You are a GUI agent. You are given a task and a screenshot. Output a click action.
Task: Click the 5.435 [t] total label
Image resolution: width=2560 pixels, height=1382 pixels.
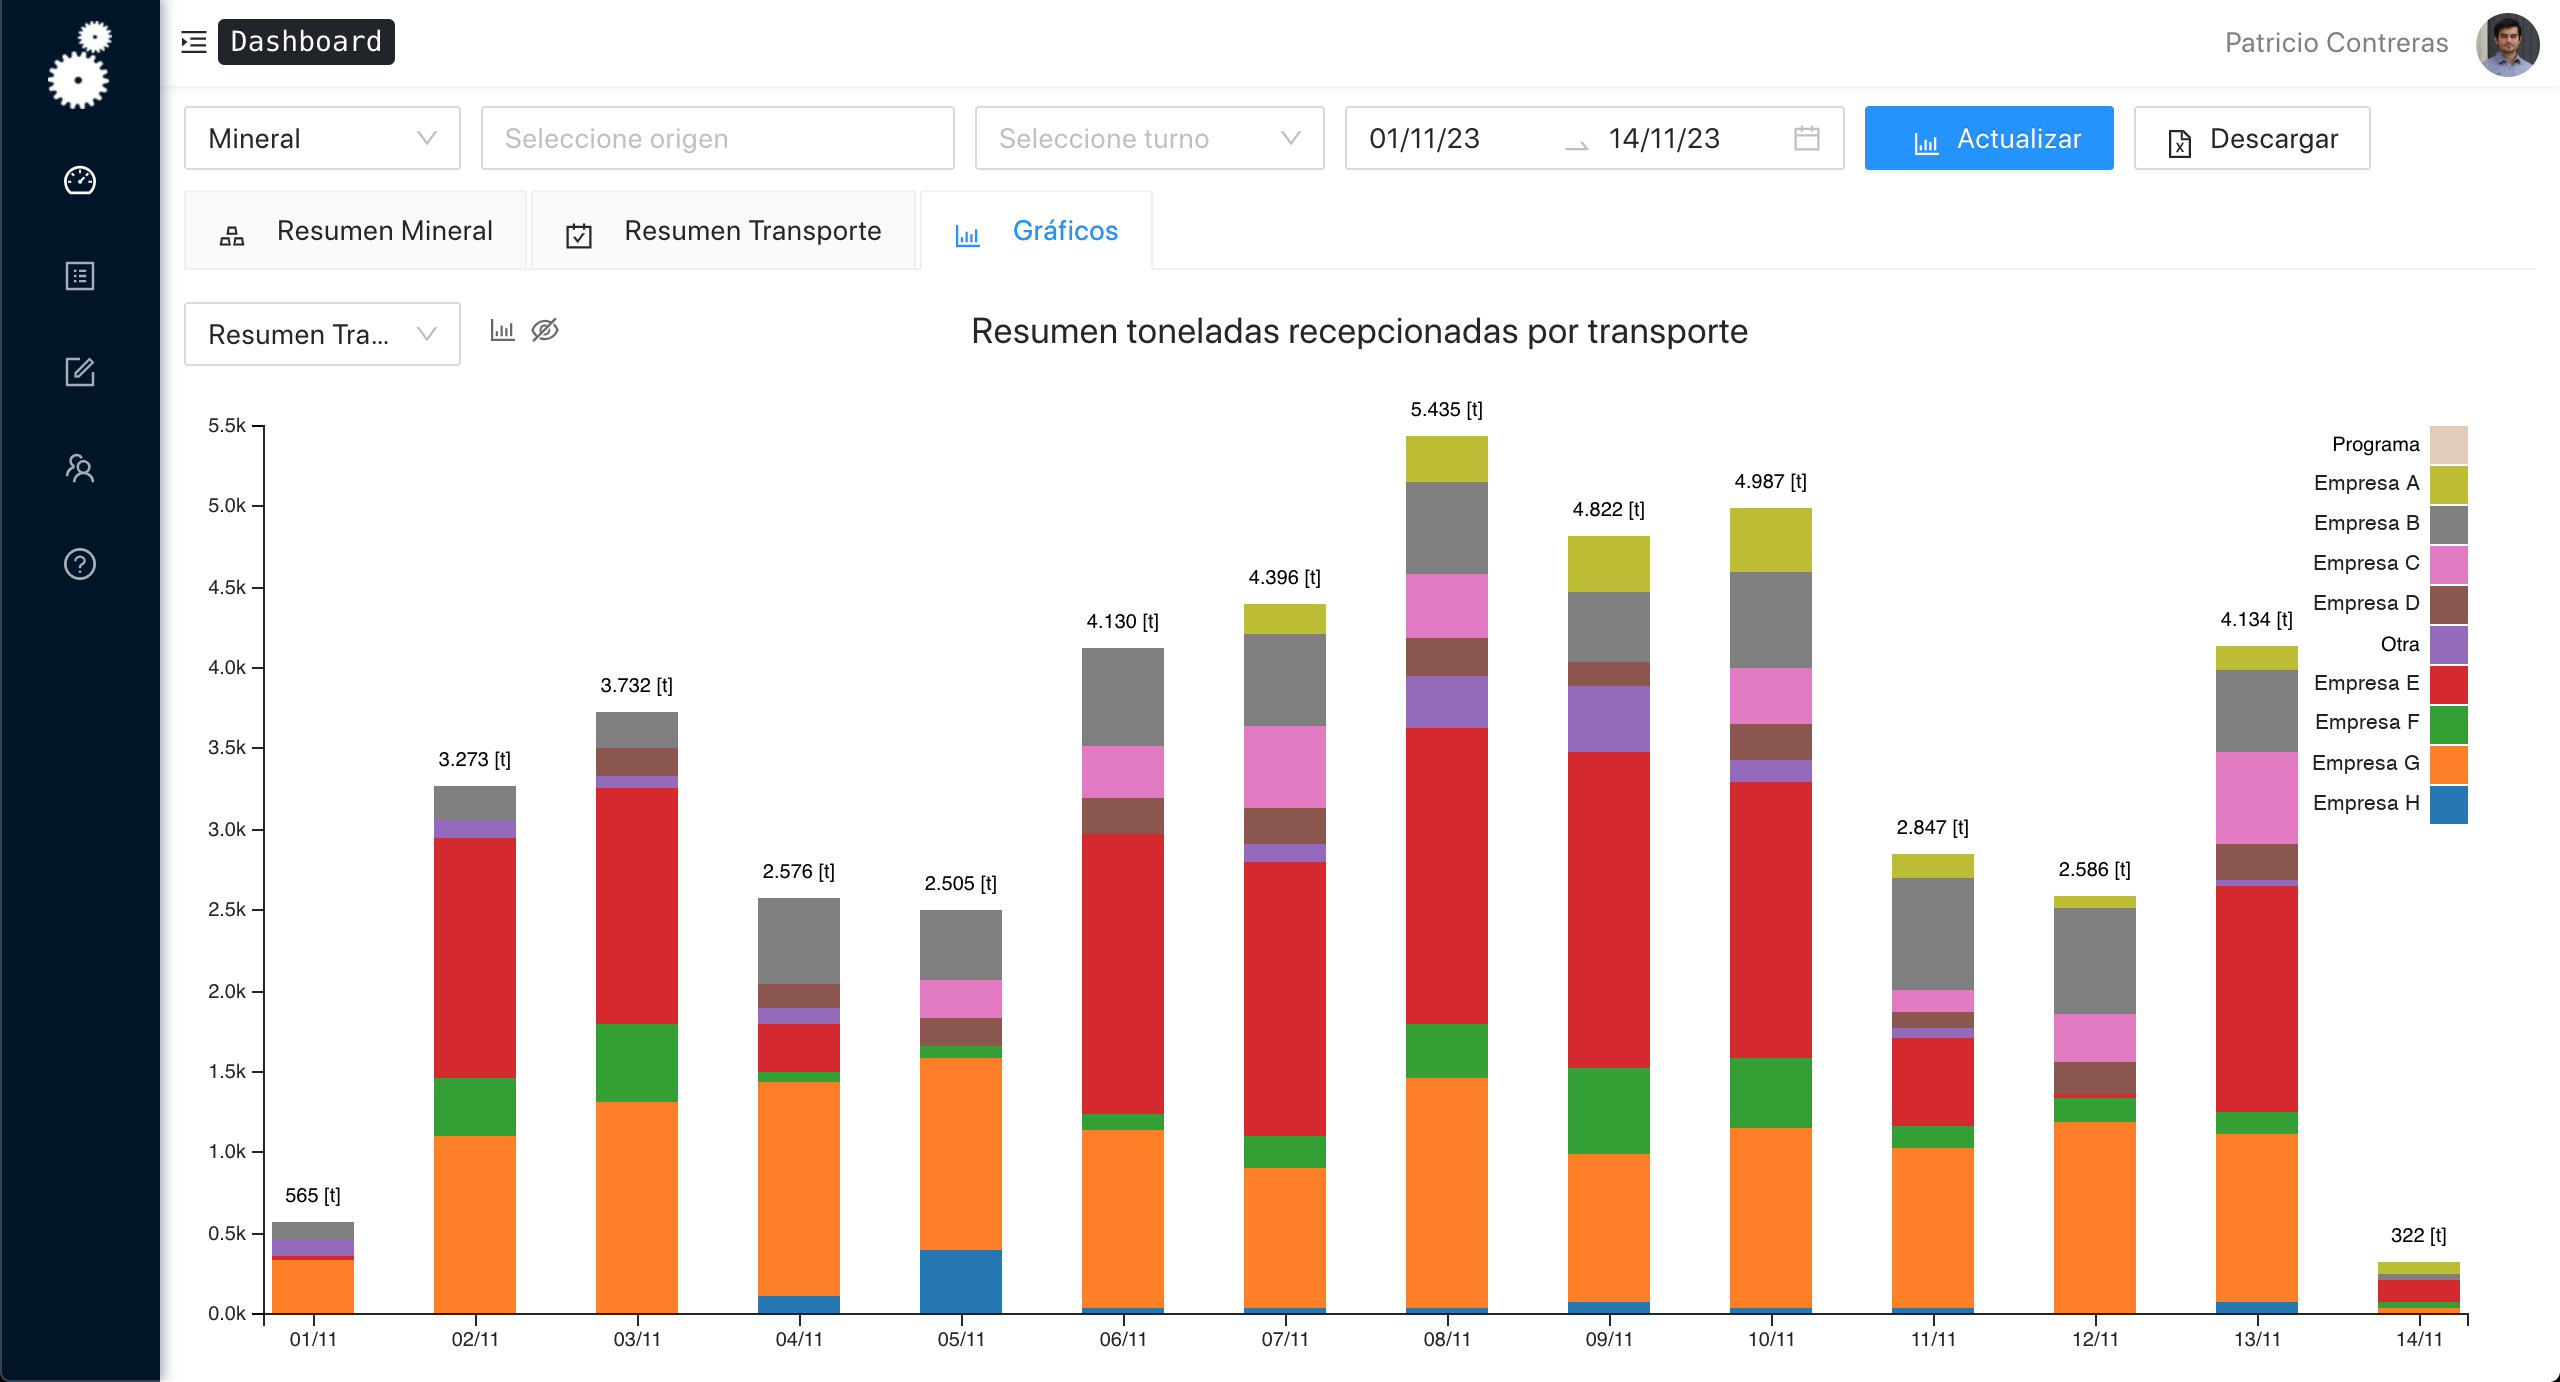coord(1446,409)
